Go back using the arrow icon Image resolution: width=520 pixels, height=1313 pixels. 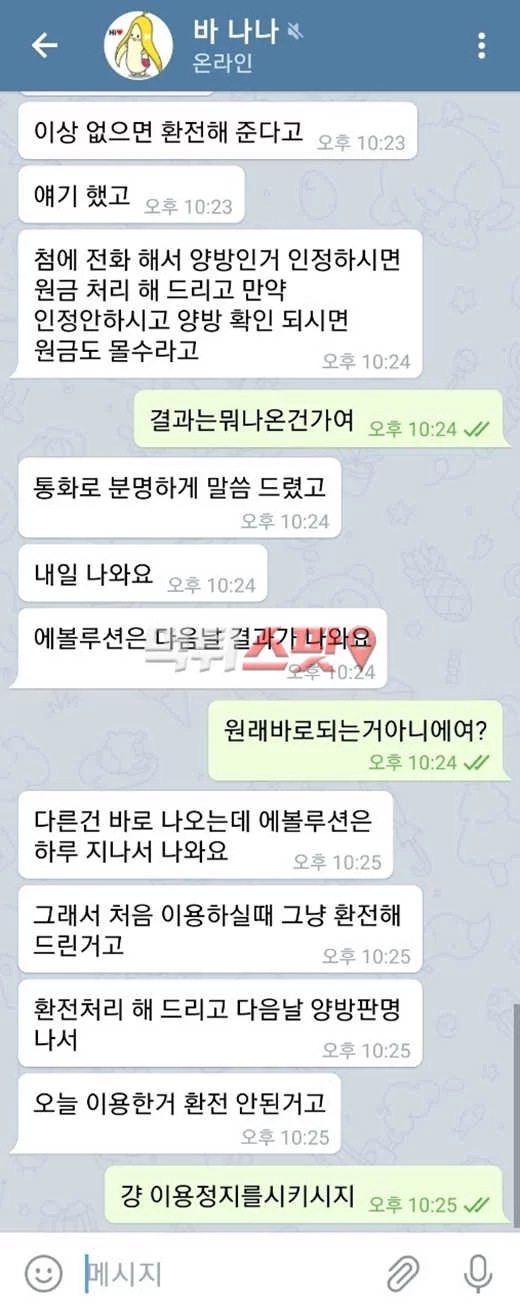(x=44, y=45)
